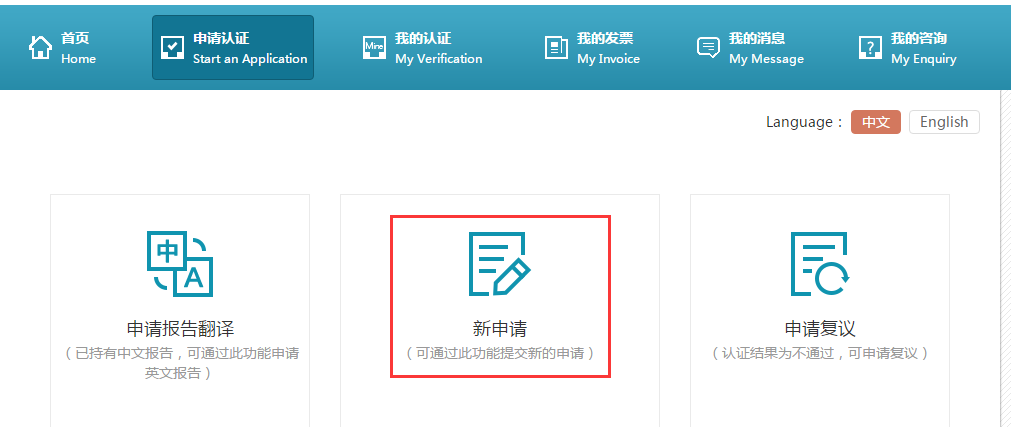The image size is (1011, 427).
Task: Click the 申请报告翻译 title link
Action: point(180,329)
